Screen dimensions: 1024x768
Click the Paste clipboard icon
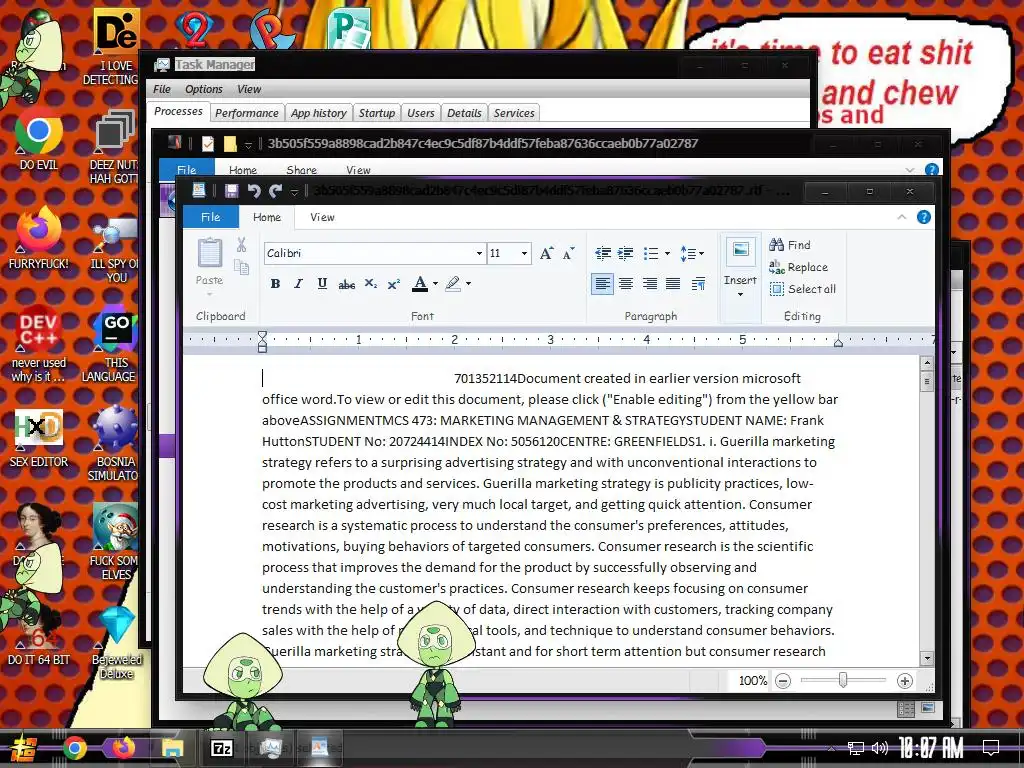[210, 253]
